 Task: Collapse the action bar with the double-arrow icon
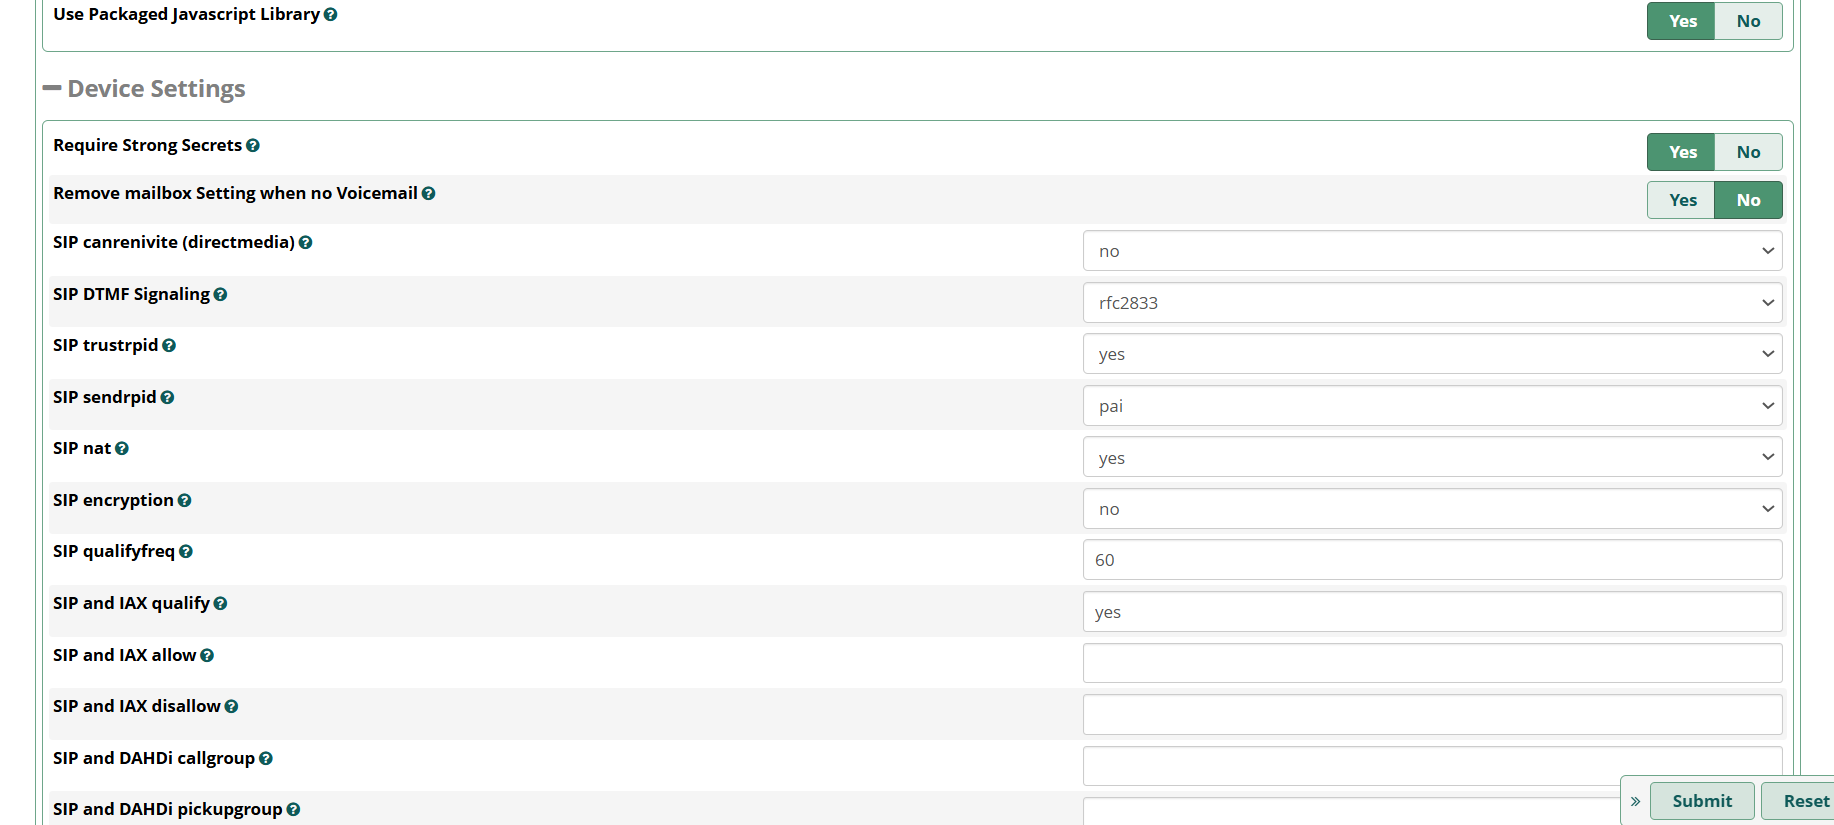[x=1635, y=802]
